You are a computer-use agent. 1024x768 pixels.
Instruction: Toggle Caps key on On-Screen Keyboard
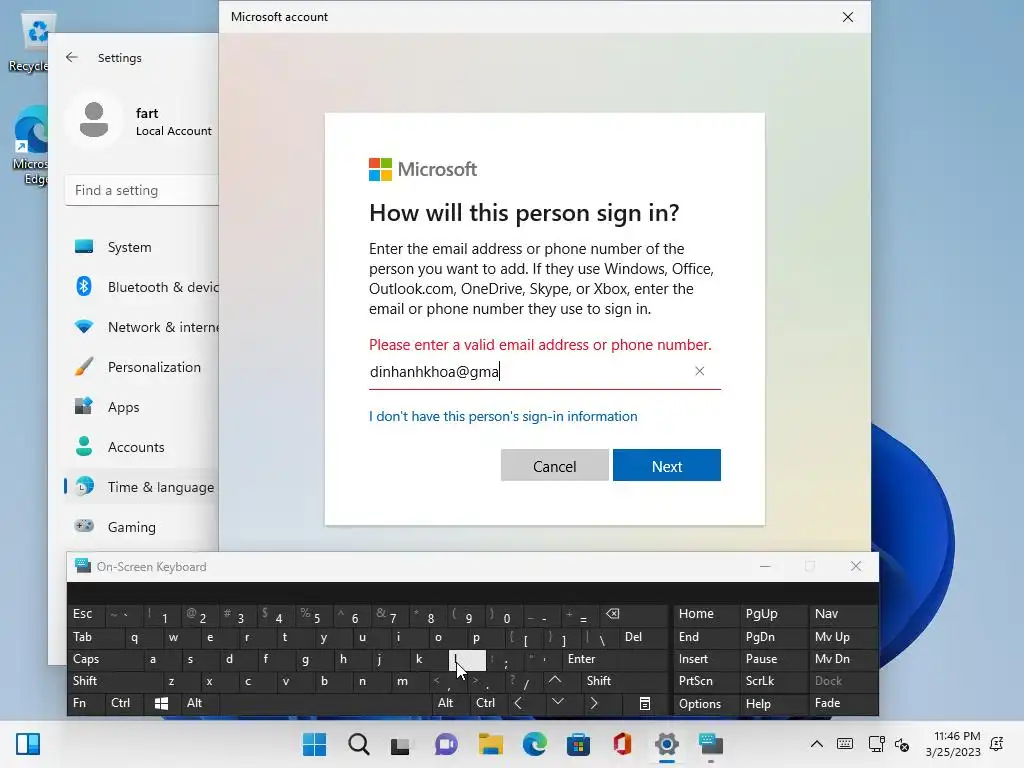click(x=104, y=659)
